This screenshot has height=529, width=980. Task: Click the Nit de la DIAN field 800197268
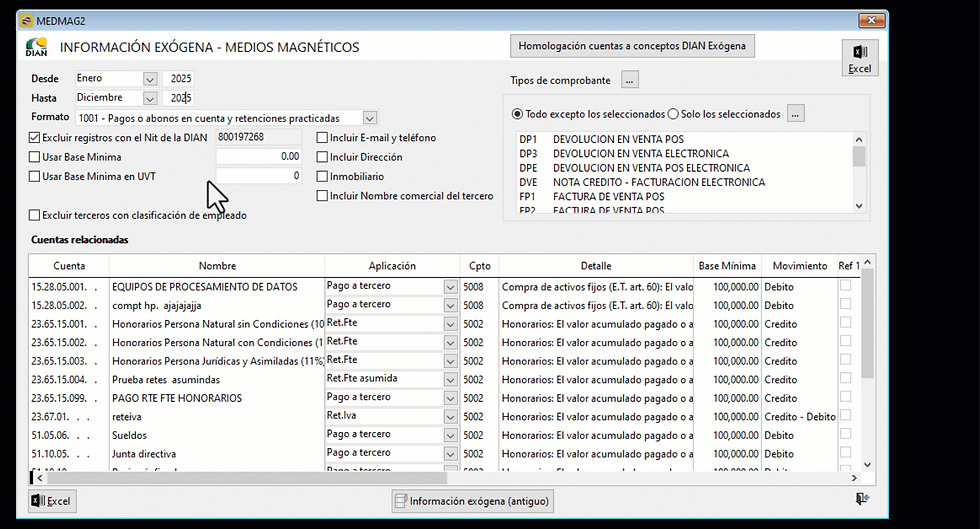tap(259, 137)
